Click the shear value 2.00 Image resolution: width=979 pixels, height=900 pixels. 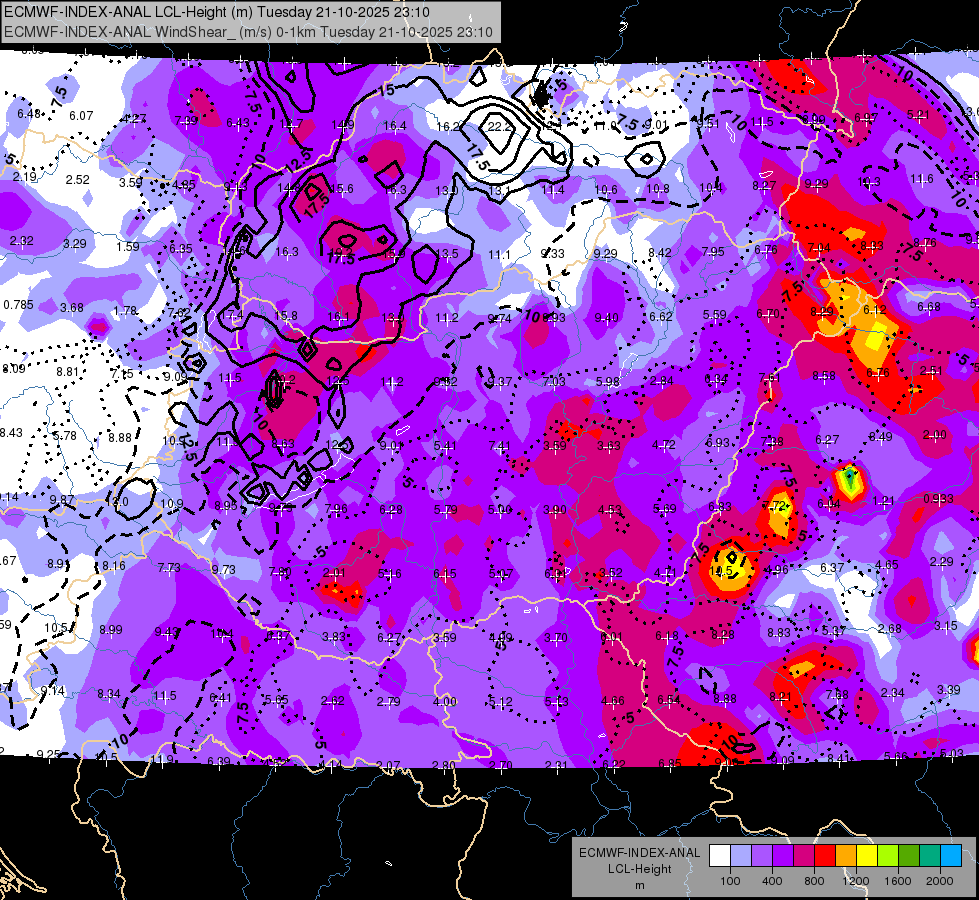(935, 435)
